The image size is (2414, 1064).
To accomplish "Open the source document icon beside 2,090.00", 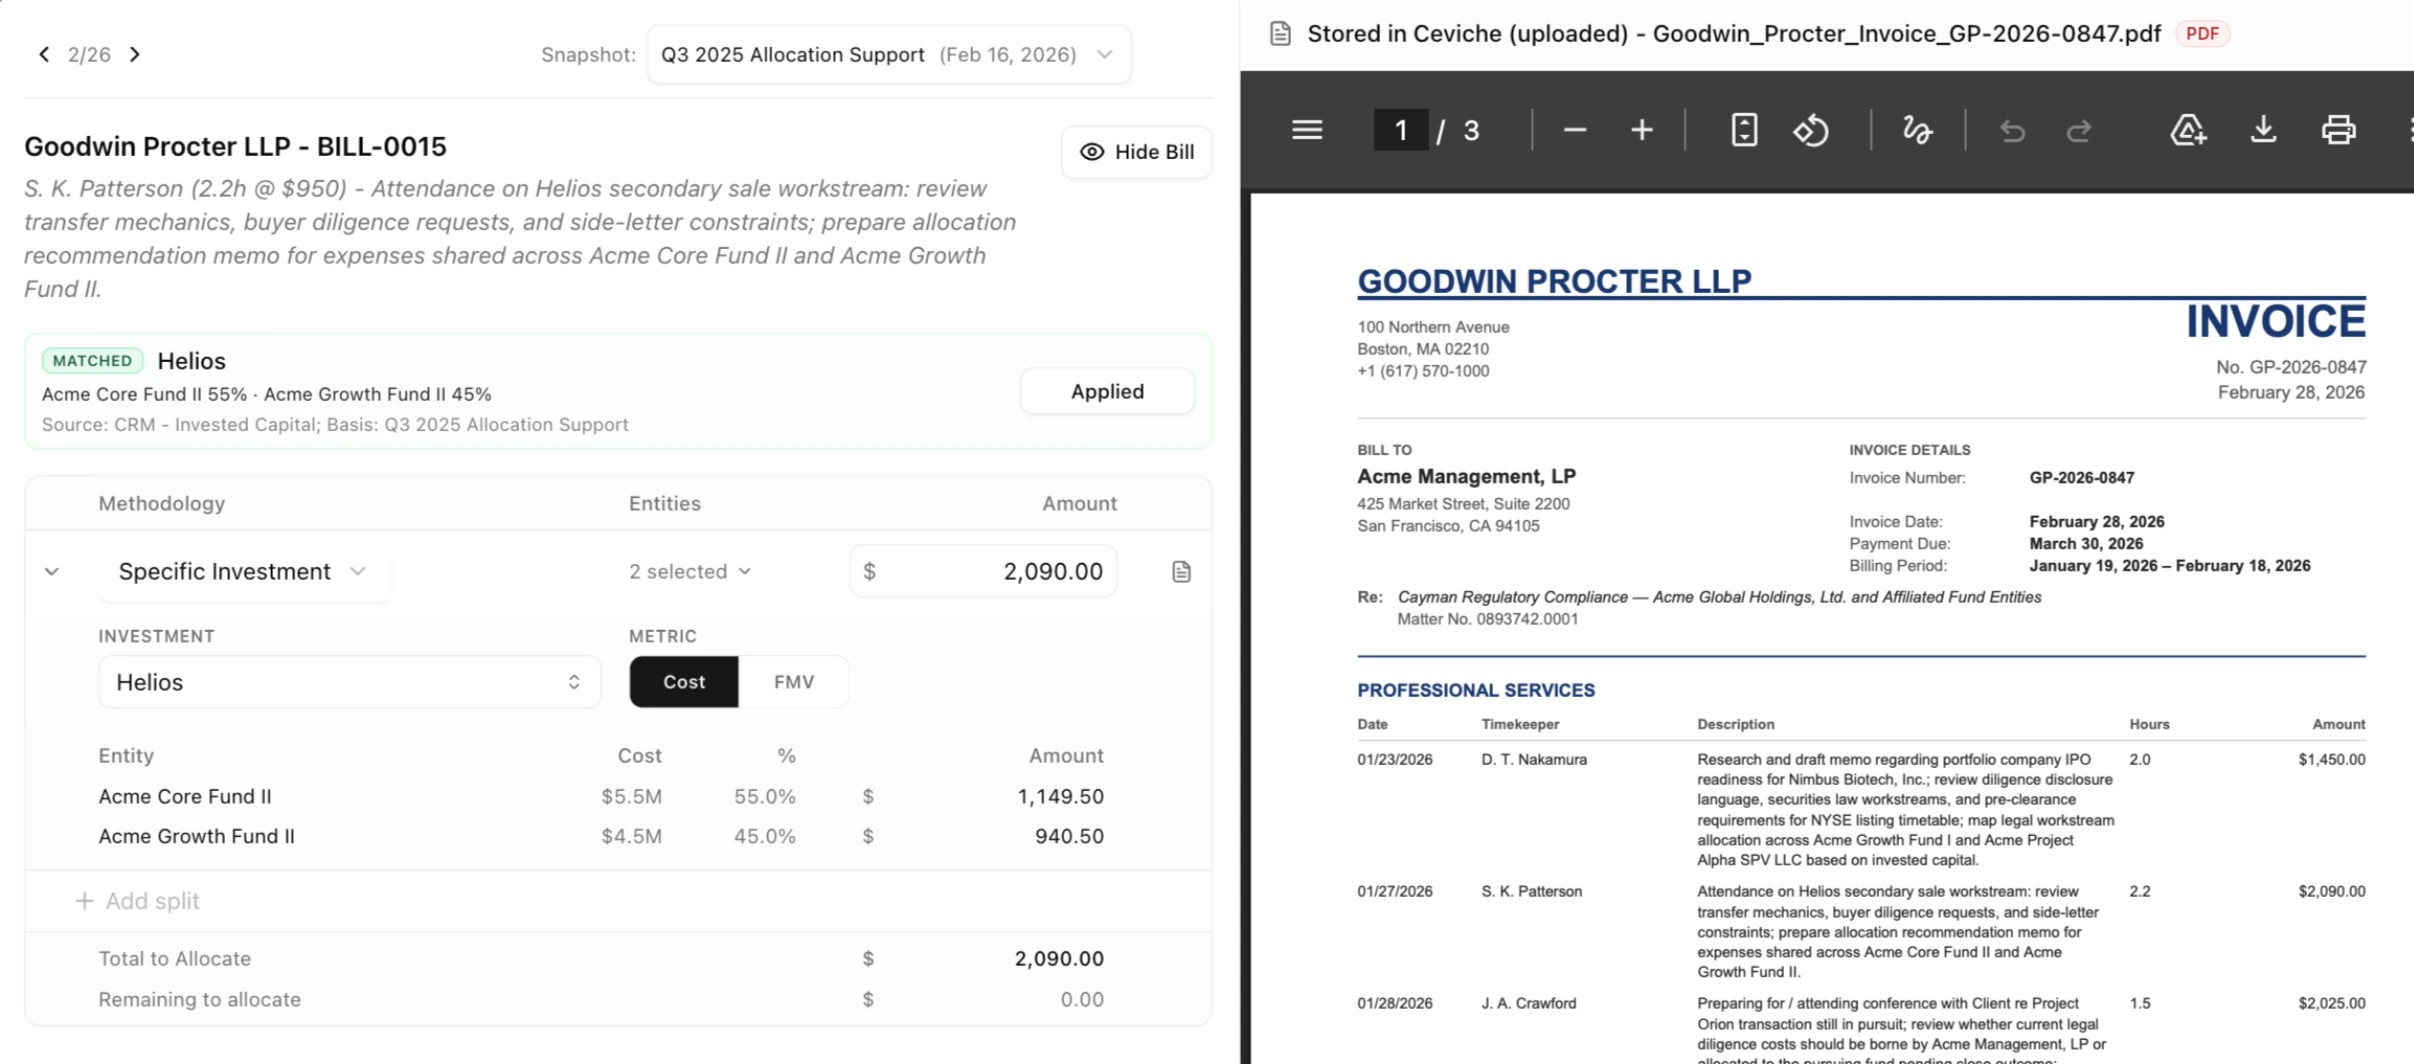I will tap(1181, 570).
